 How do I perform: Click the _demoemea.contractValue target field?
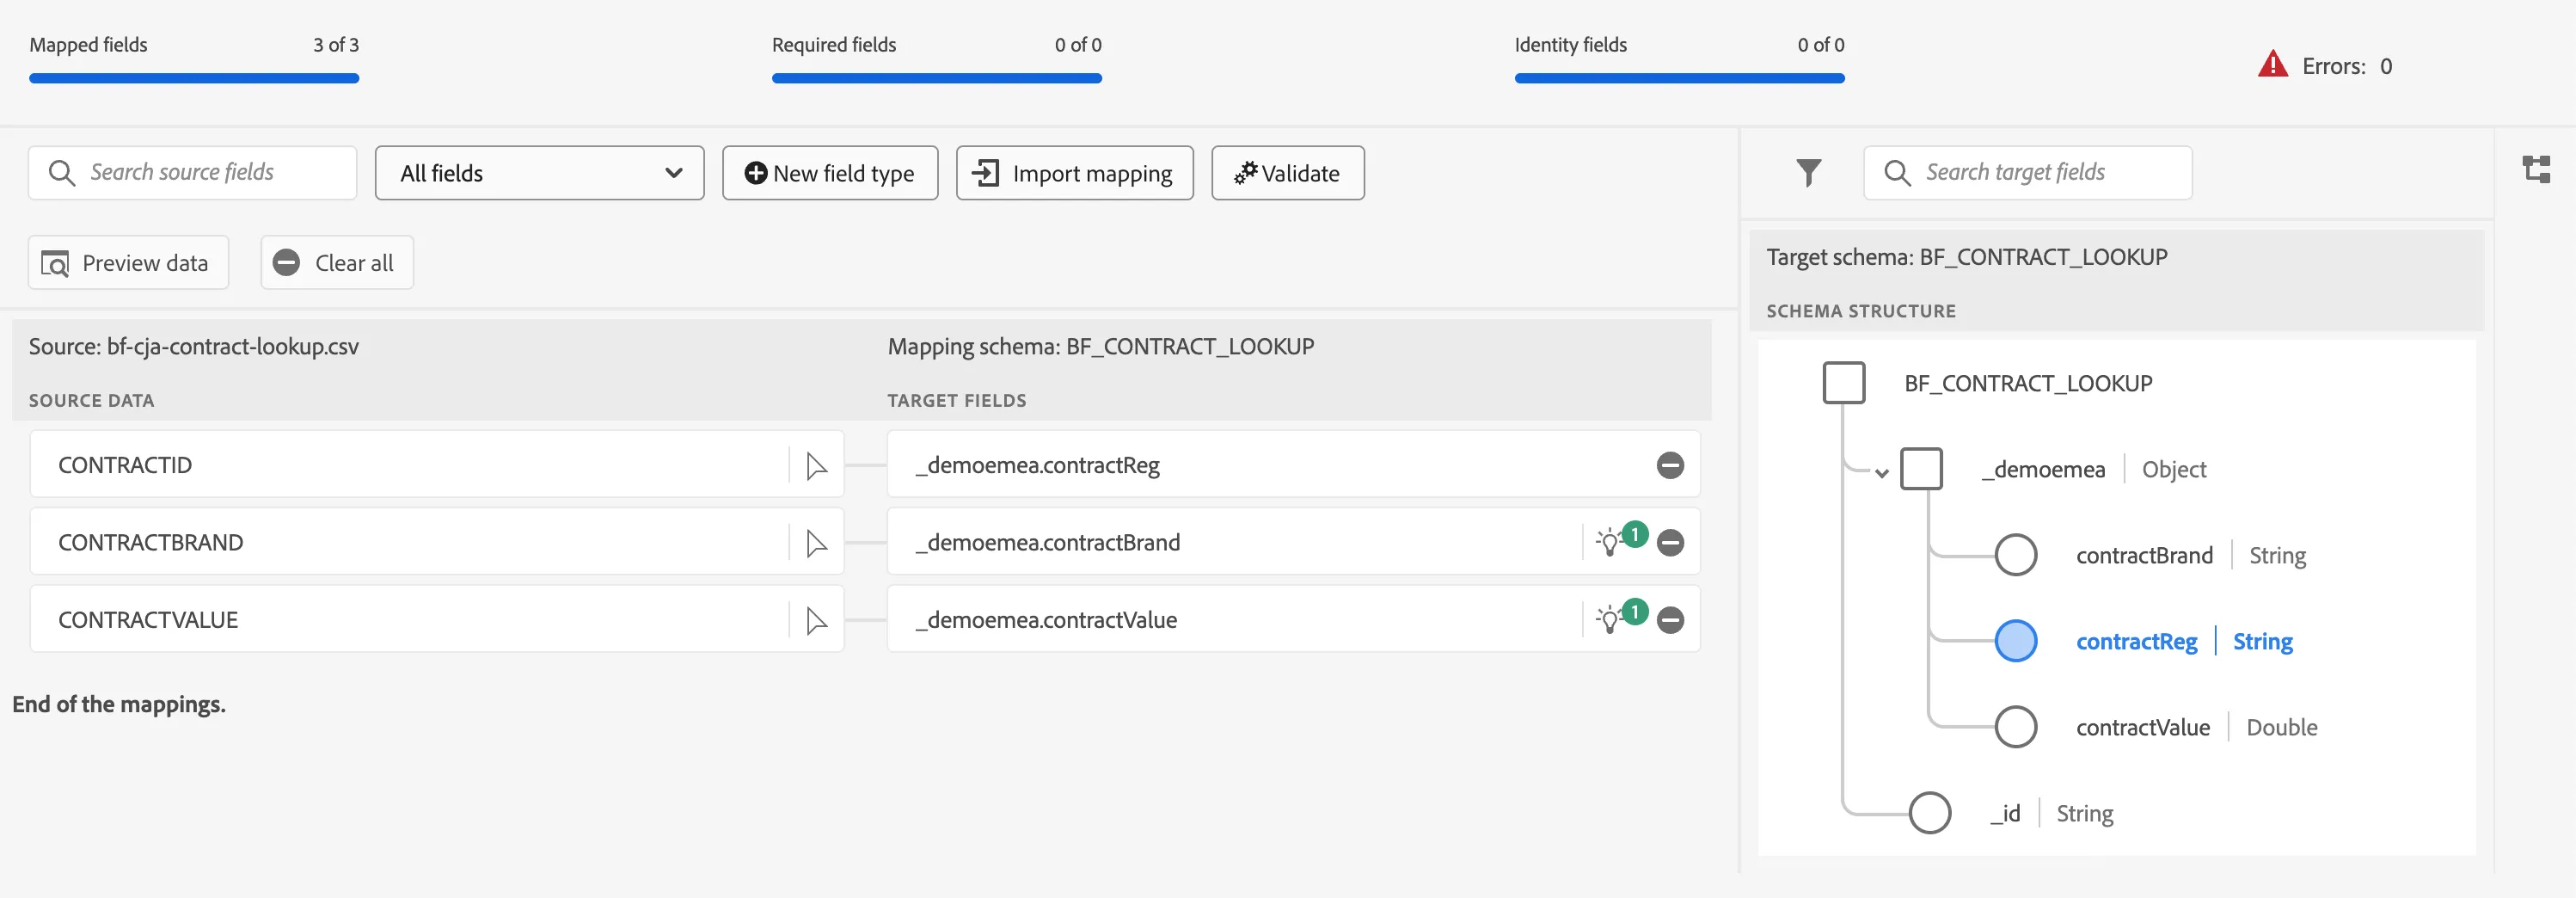point(1293,620)
